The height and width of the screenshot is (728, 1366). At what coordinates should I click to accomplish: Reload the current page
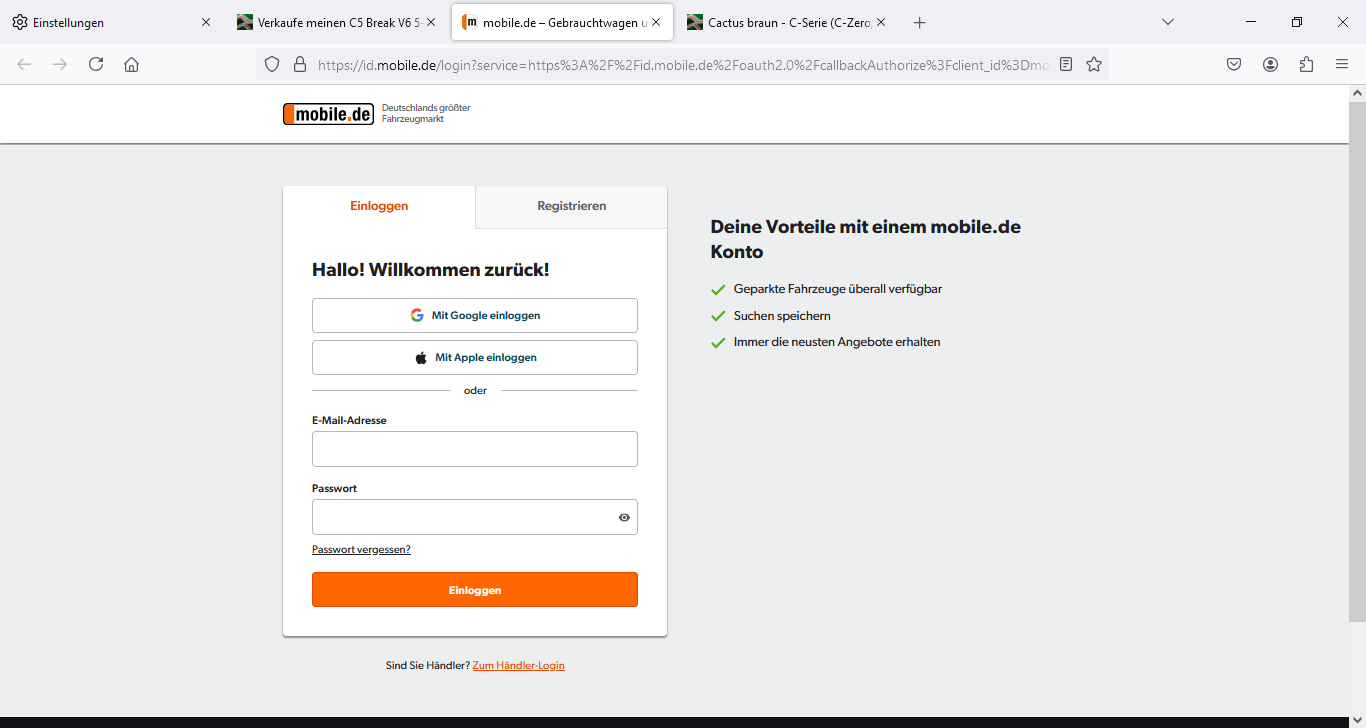pyautogui.click(x=96, y=64)
